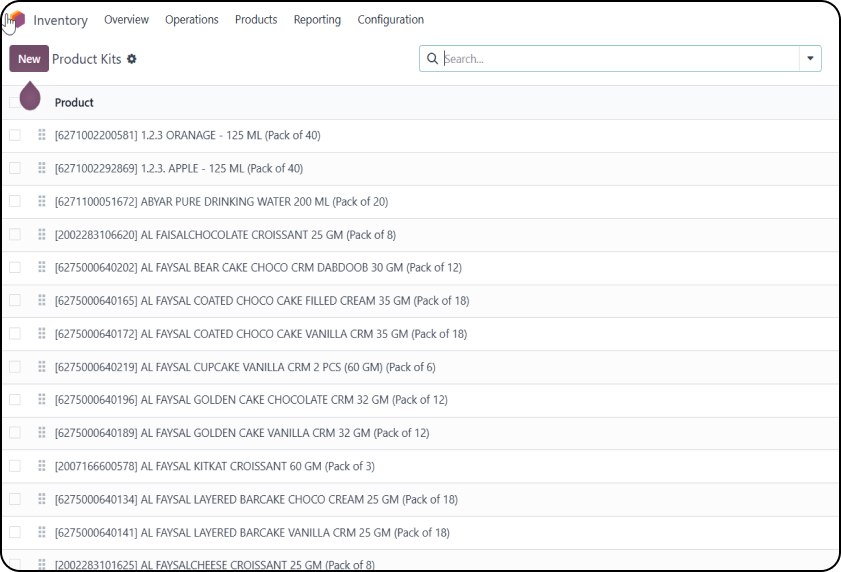Open the Operations dropdown menu
This screenshot has width=841, height=572.
[x=191, y=20]
